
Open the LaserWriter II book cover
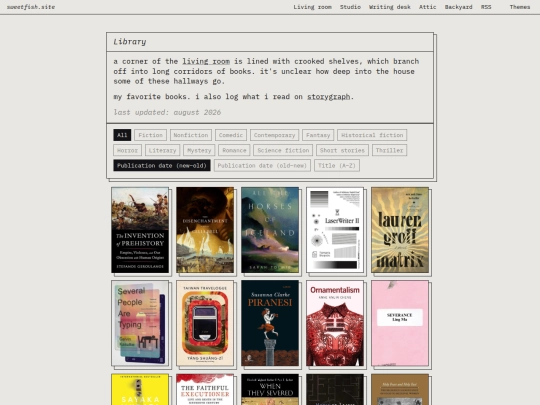tap(335, 230)
